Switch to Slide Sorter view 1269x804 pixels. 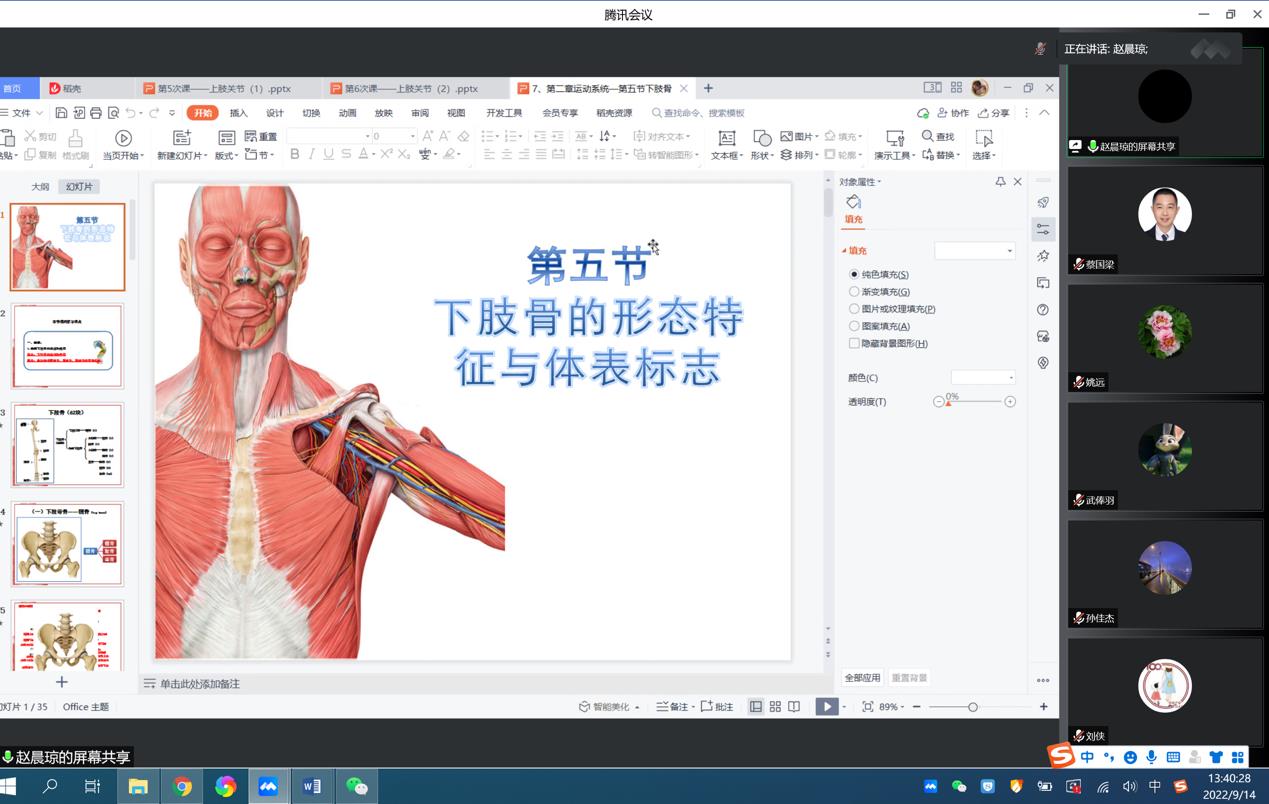pyautogui.click(x=775, y=707)
